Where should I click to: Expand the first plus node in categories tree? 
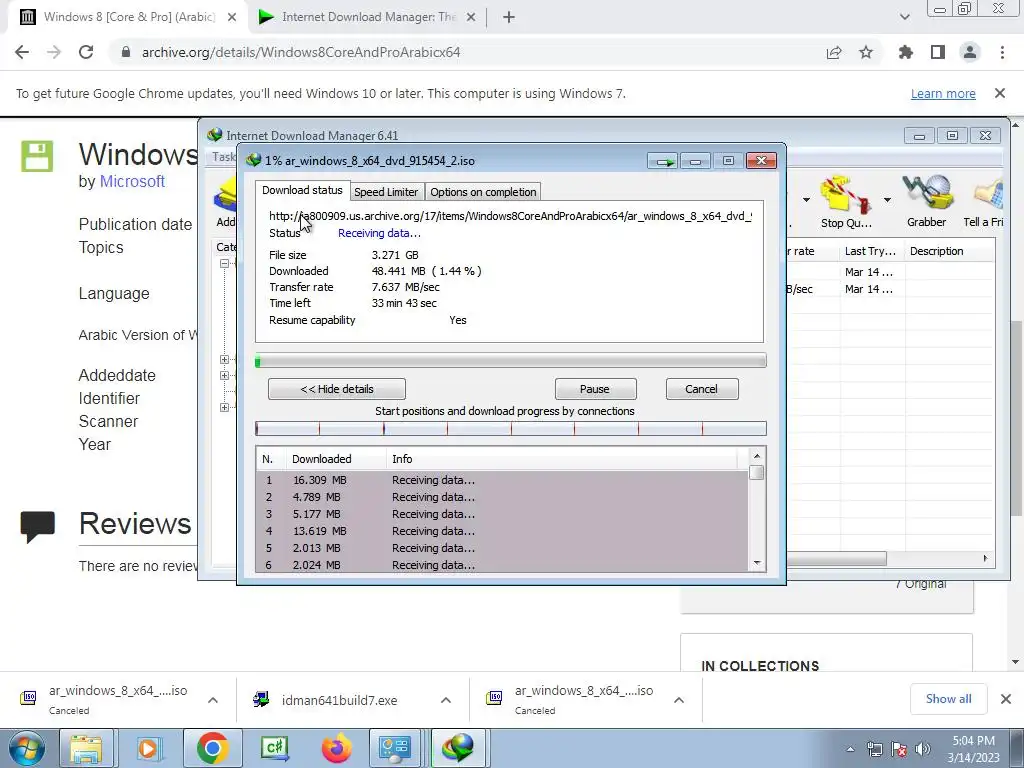[x=224, y=359]
